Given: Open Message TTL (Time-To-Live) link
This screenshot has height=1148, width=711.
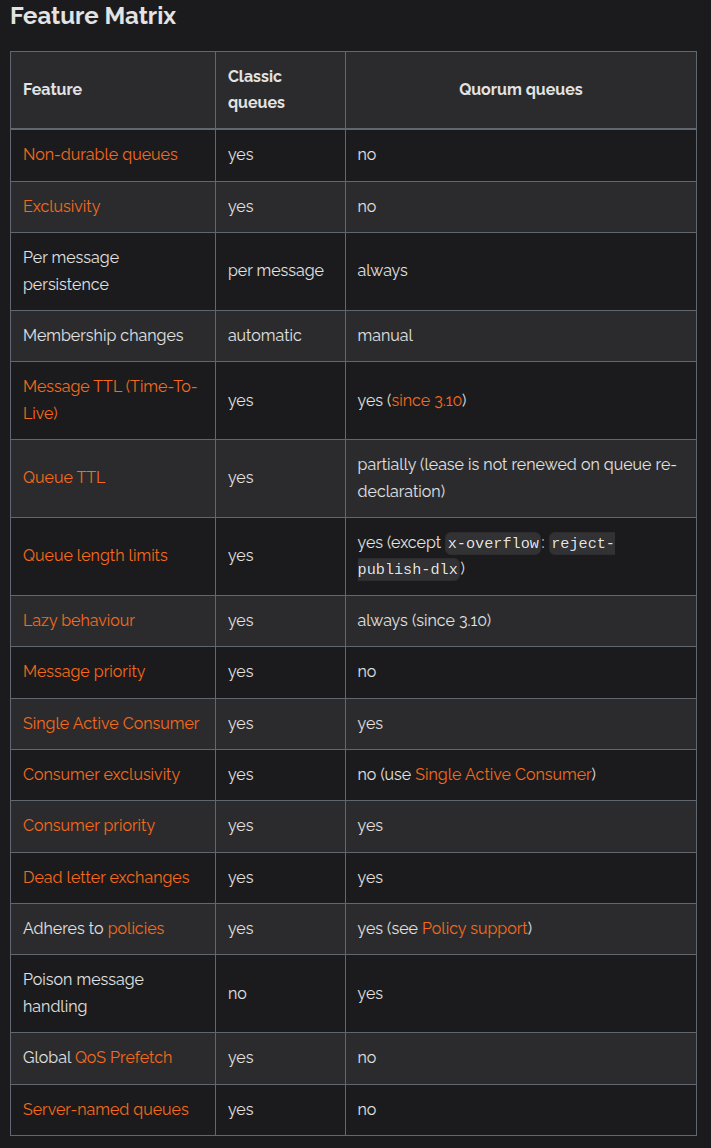Looking at the screenshot, I should (x=110, y=400).
